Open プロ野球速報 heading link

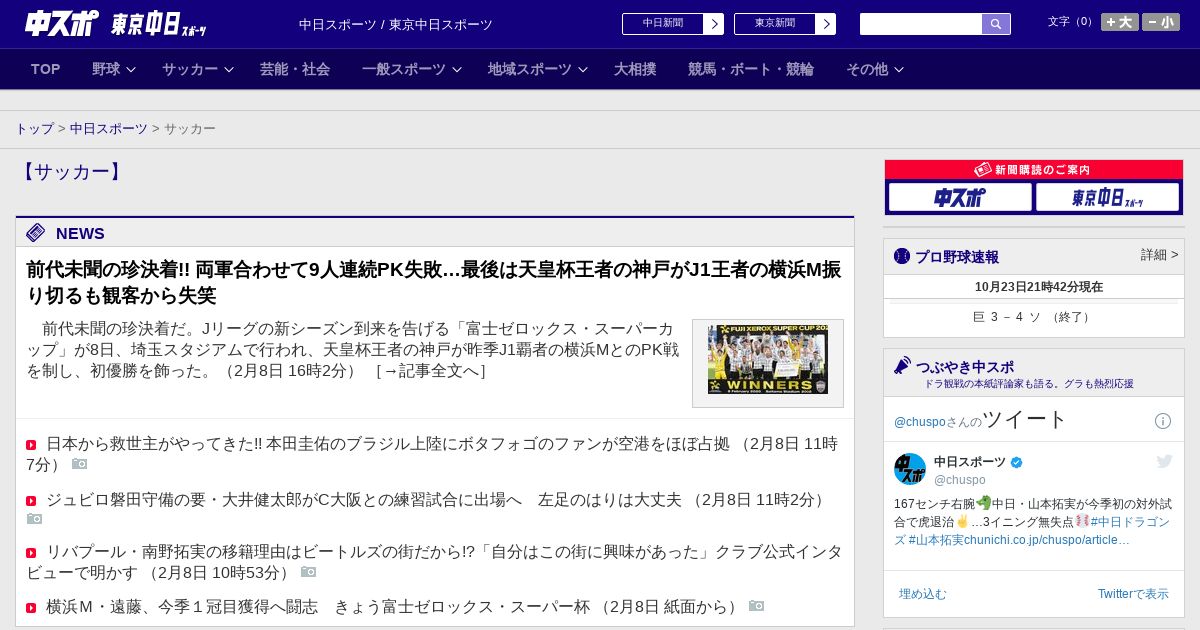click(x=957, y=257)
